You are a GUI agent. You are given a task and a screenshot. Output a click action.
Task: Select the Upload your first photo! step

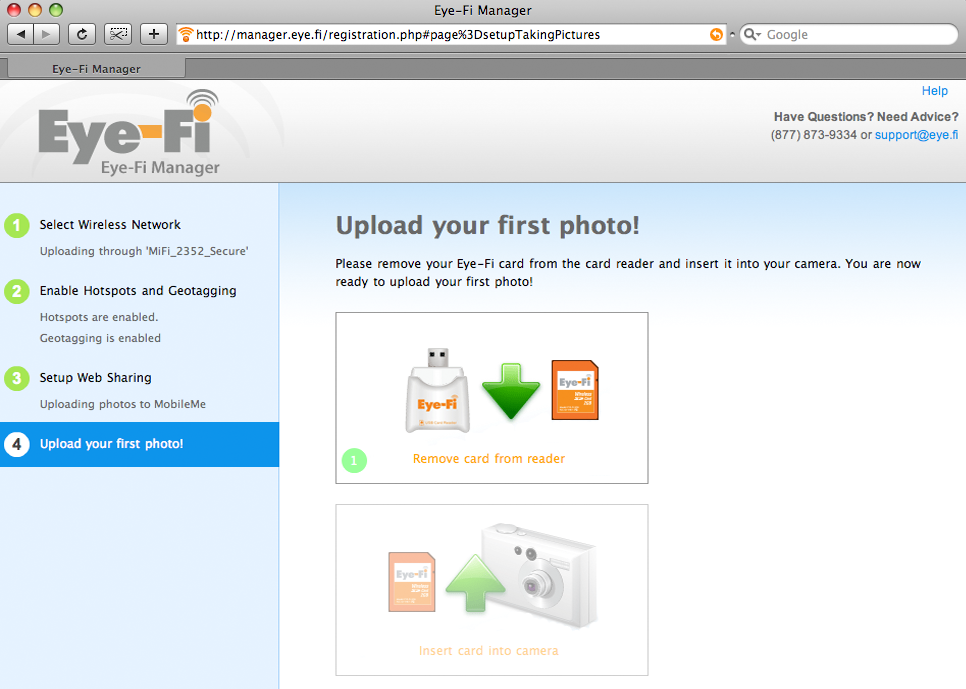tap(139, 444)
